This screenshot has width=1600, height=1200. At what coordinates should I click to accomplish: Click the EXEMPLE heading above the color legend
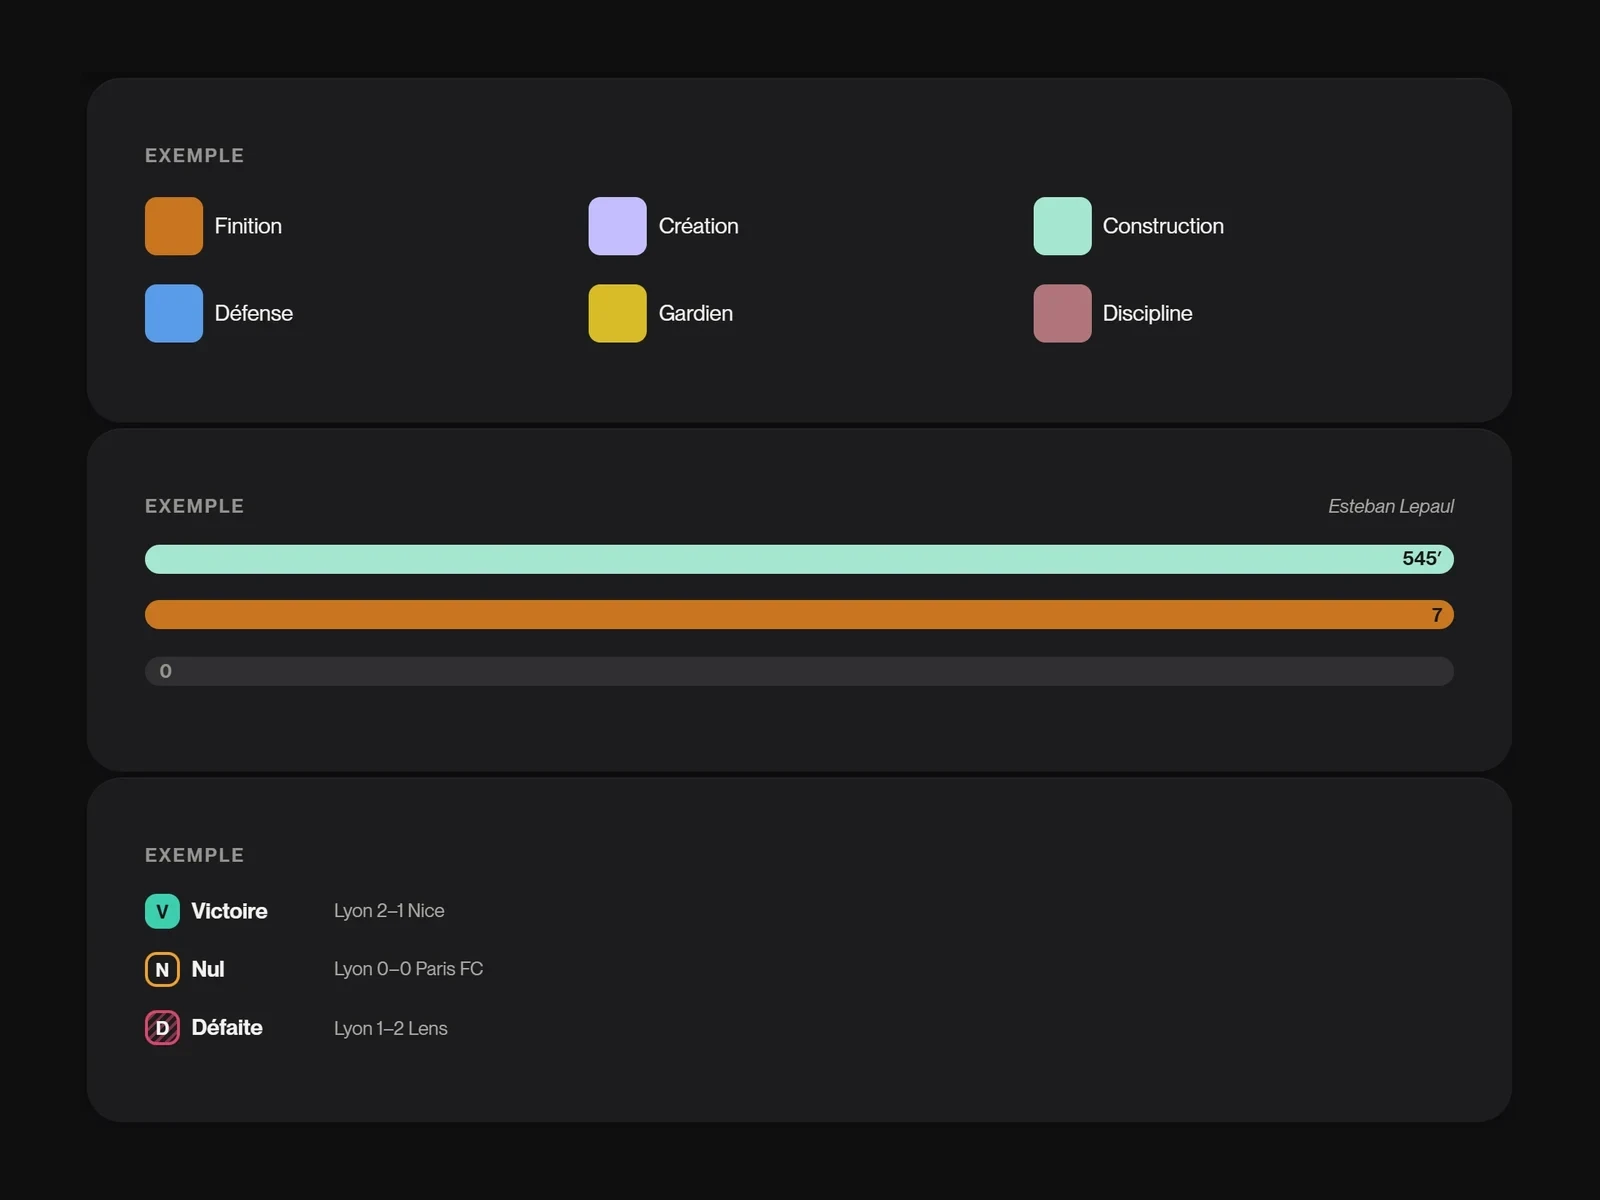pyautogui.click(x=194, y=156)
